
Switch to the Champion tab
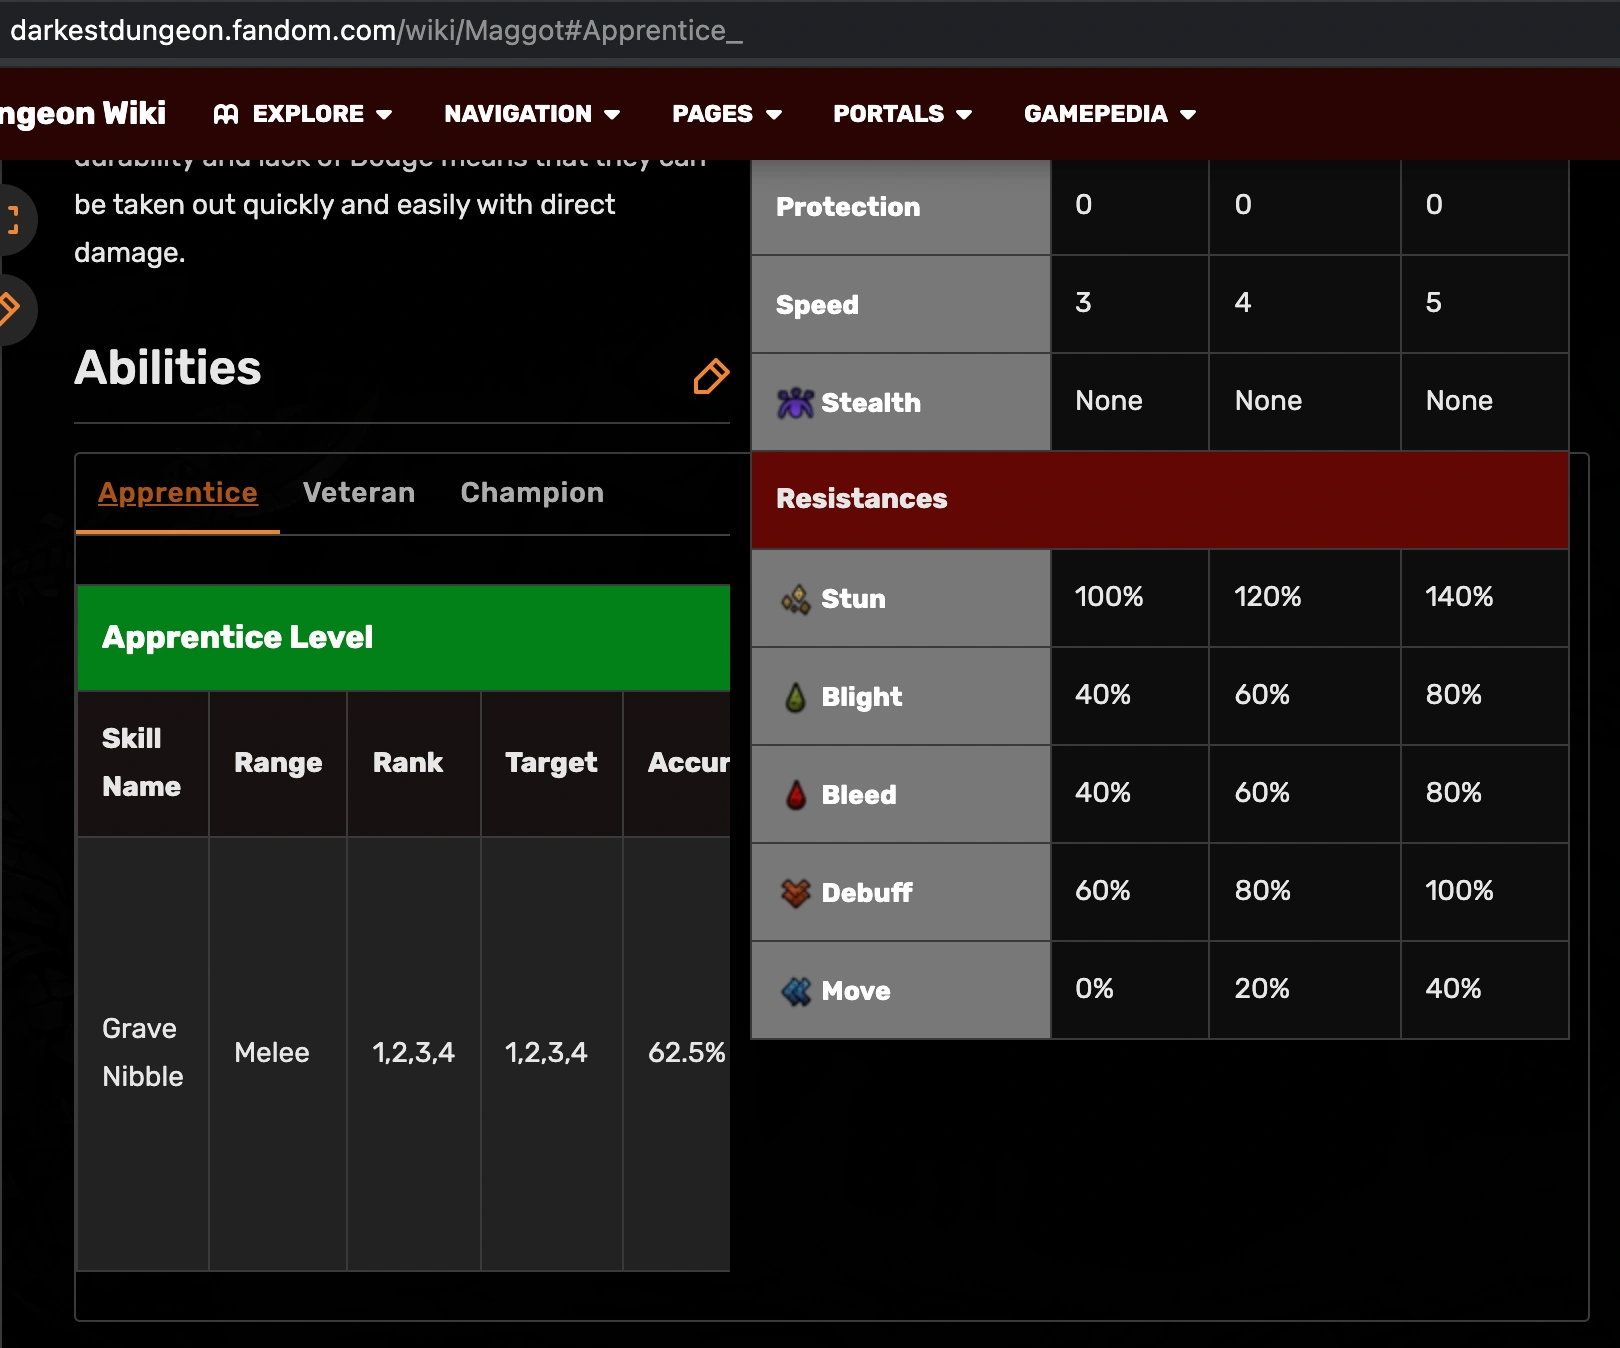[532, 493]
